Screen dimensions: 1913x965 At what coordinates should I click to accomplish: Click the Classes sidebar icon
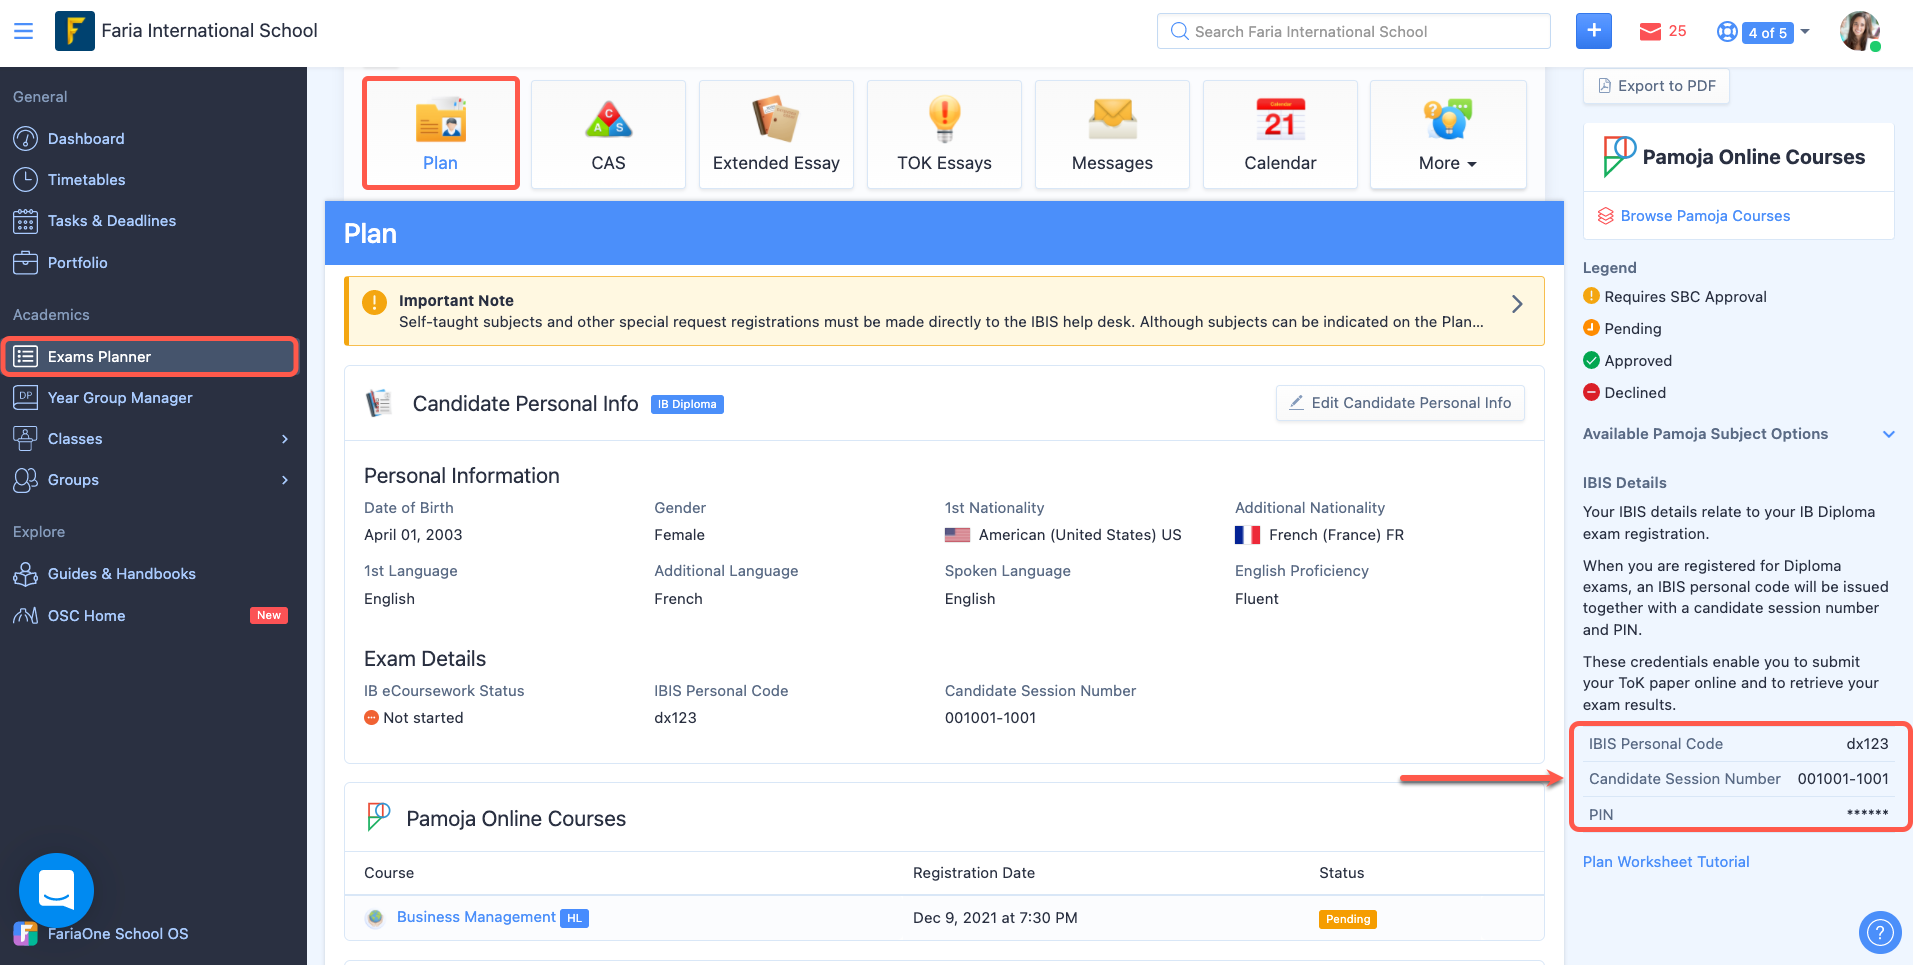25,438
